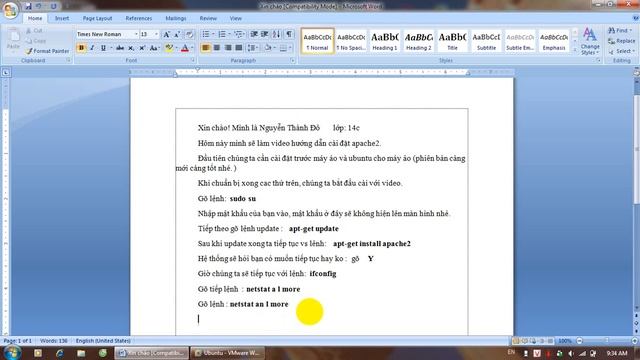This screenshot has width=640, height=360.
Task: Click the Words: 136 status bar entry
Action: 53,340
